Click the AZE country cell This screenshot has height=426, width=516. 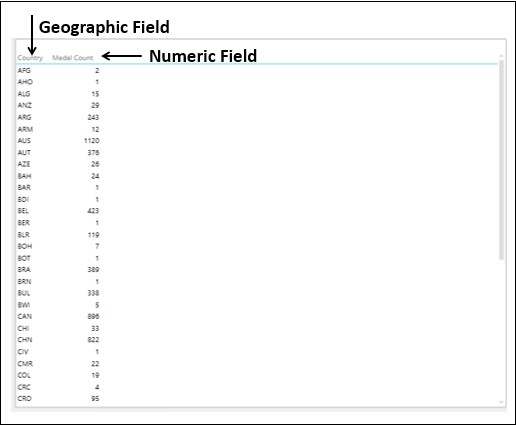(x=24, y=164)
